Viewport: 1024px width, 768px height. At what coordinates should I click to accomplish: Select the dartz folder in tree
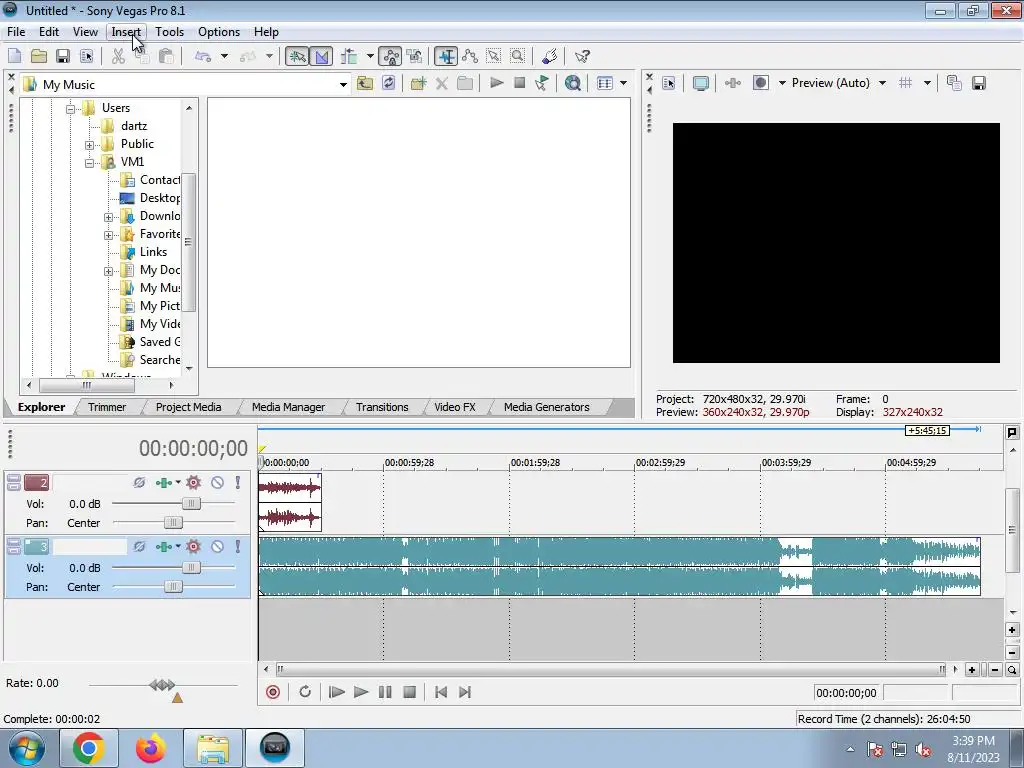pos(133,126)
